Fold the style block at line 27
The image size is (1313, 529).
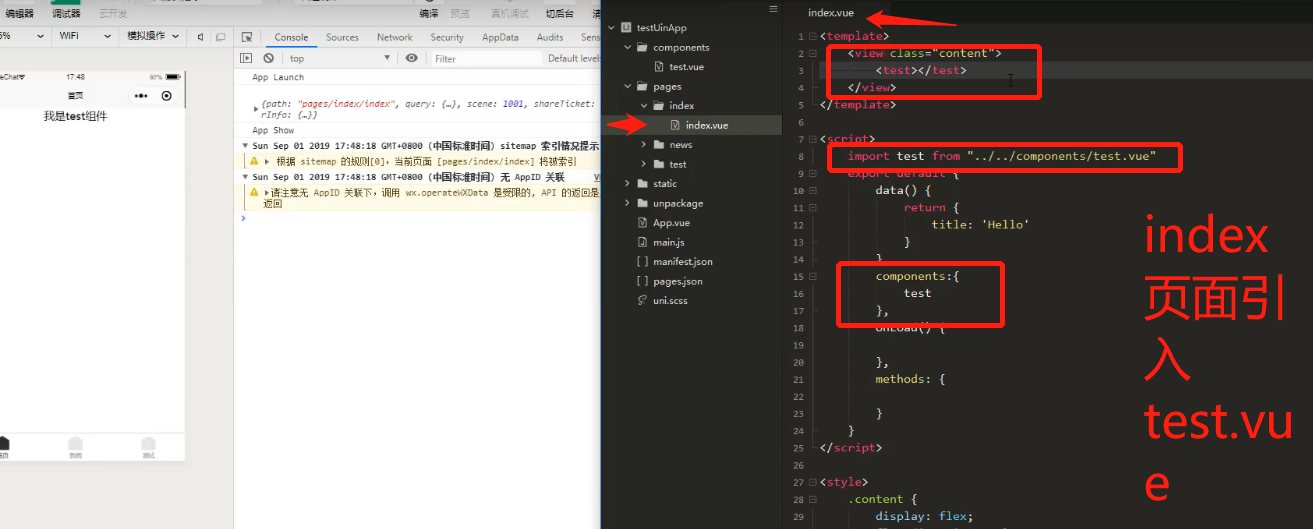[812, 482]
